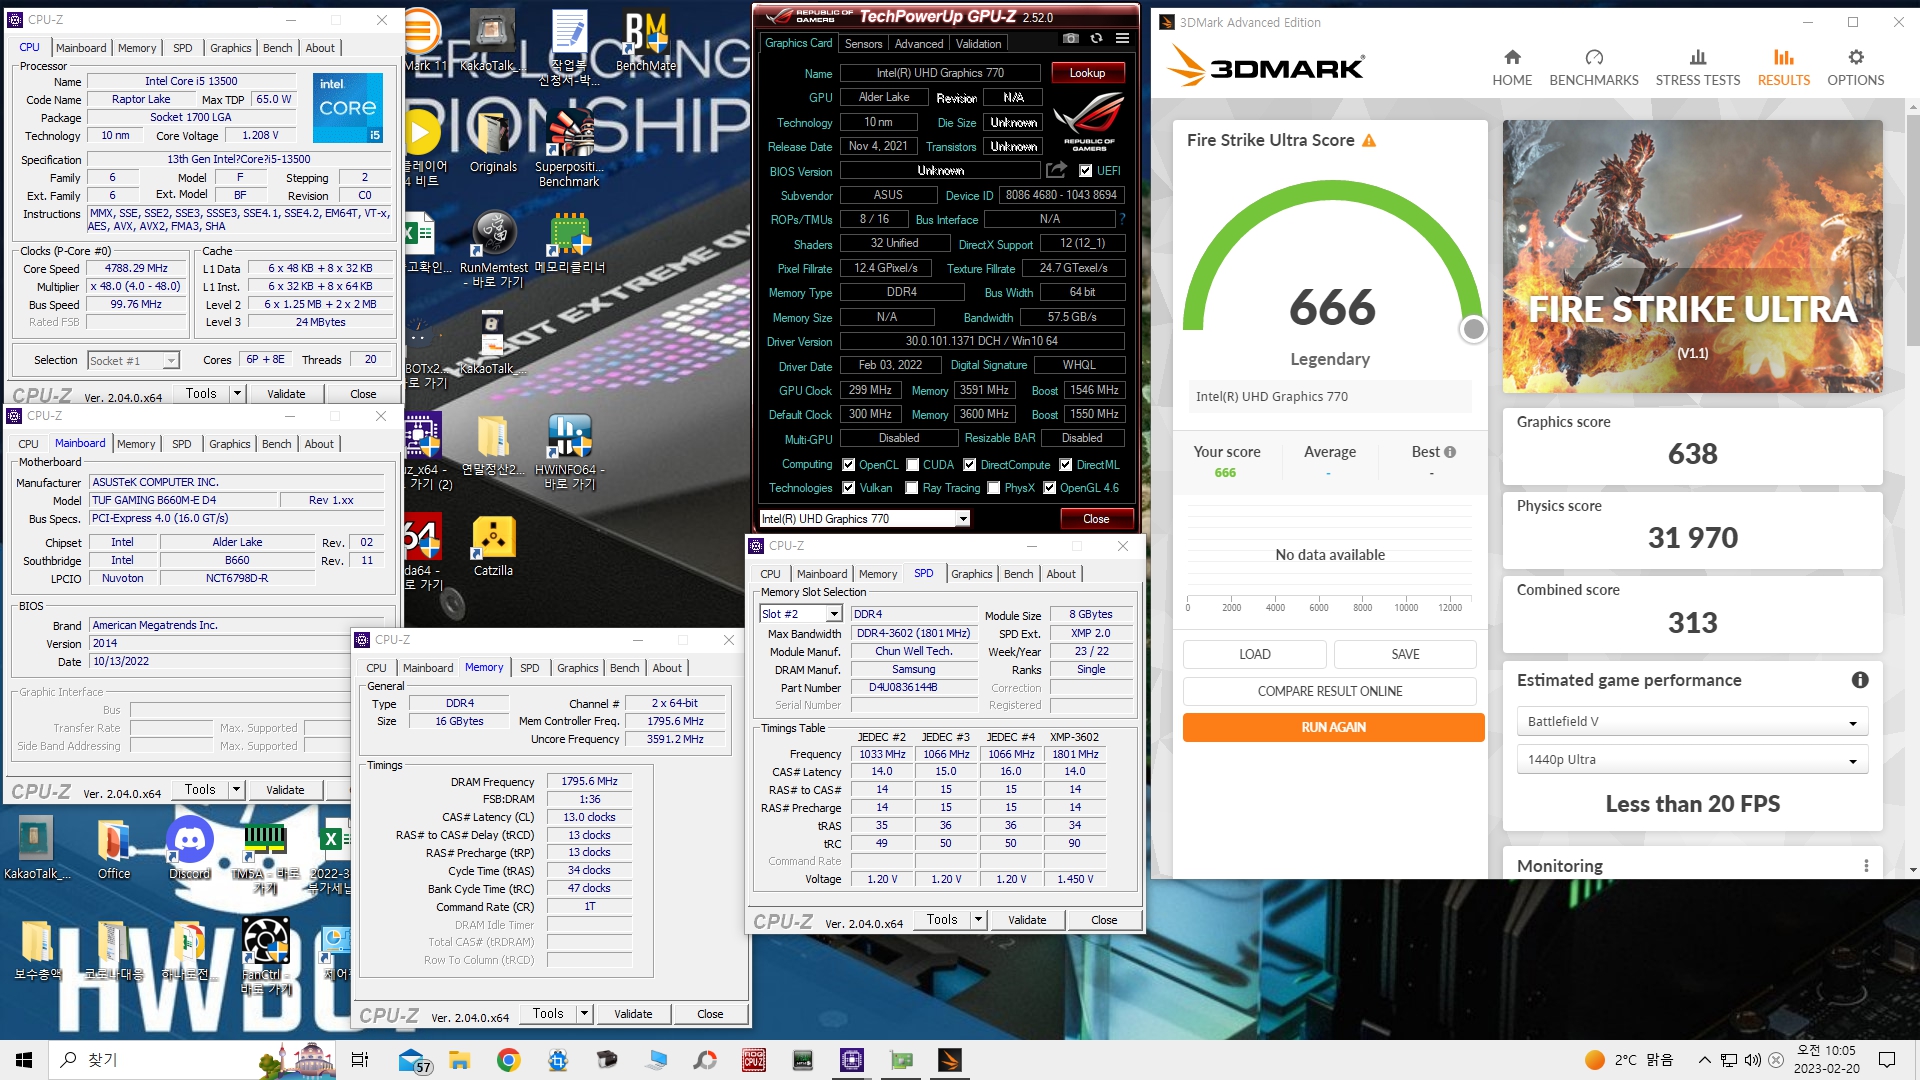Open the Monitoring three-dot options menu

(1866, 866)
